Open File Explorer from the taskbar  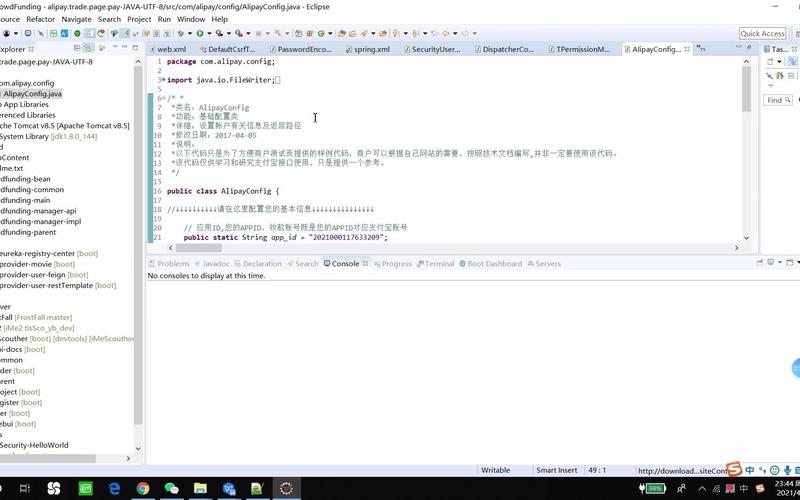coord(200,489)
